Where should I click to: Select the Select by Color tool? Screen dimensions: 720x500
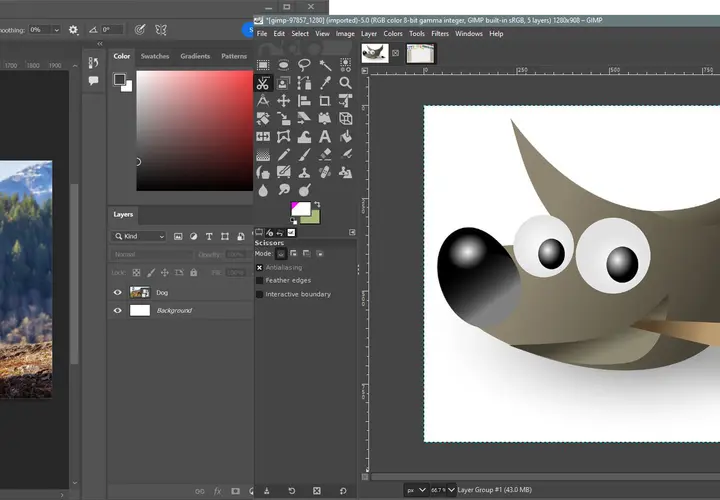(x=345, y=65)
